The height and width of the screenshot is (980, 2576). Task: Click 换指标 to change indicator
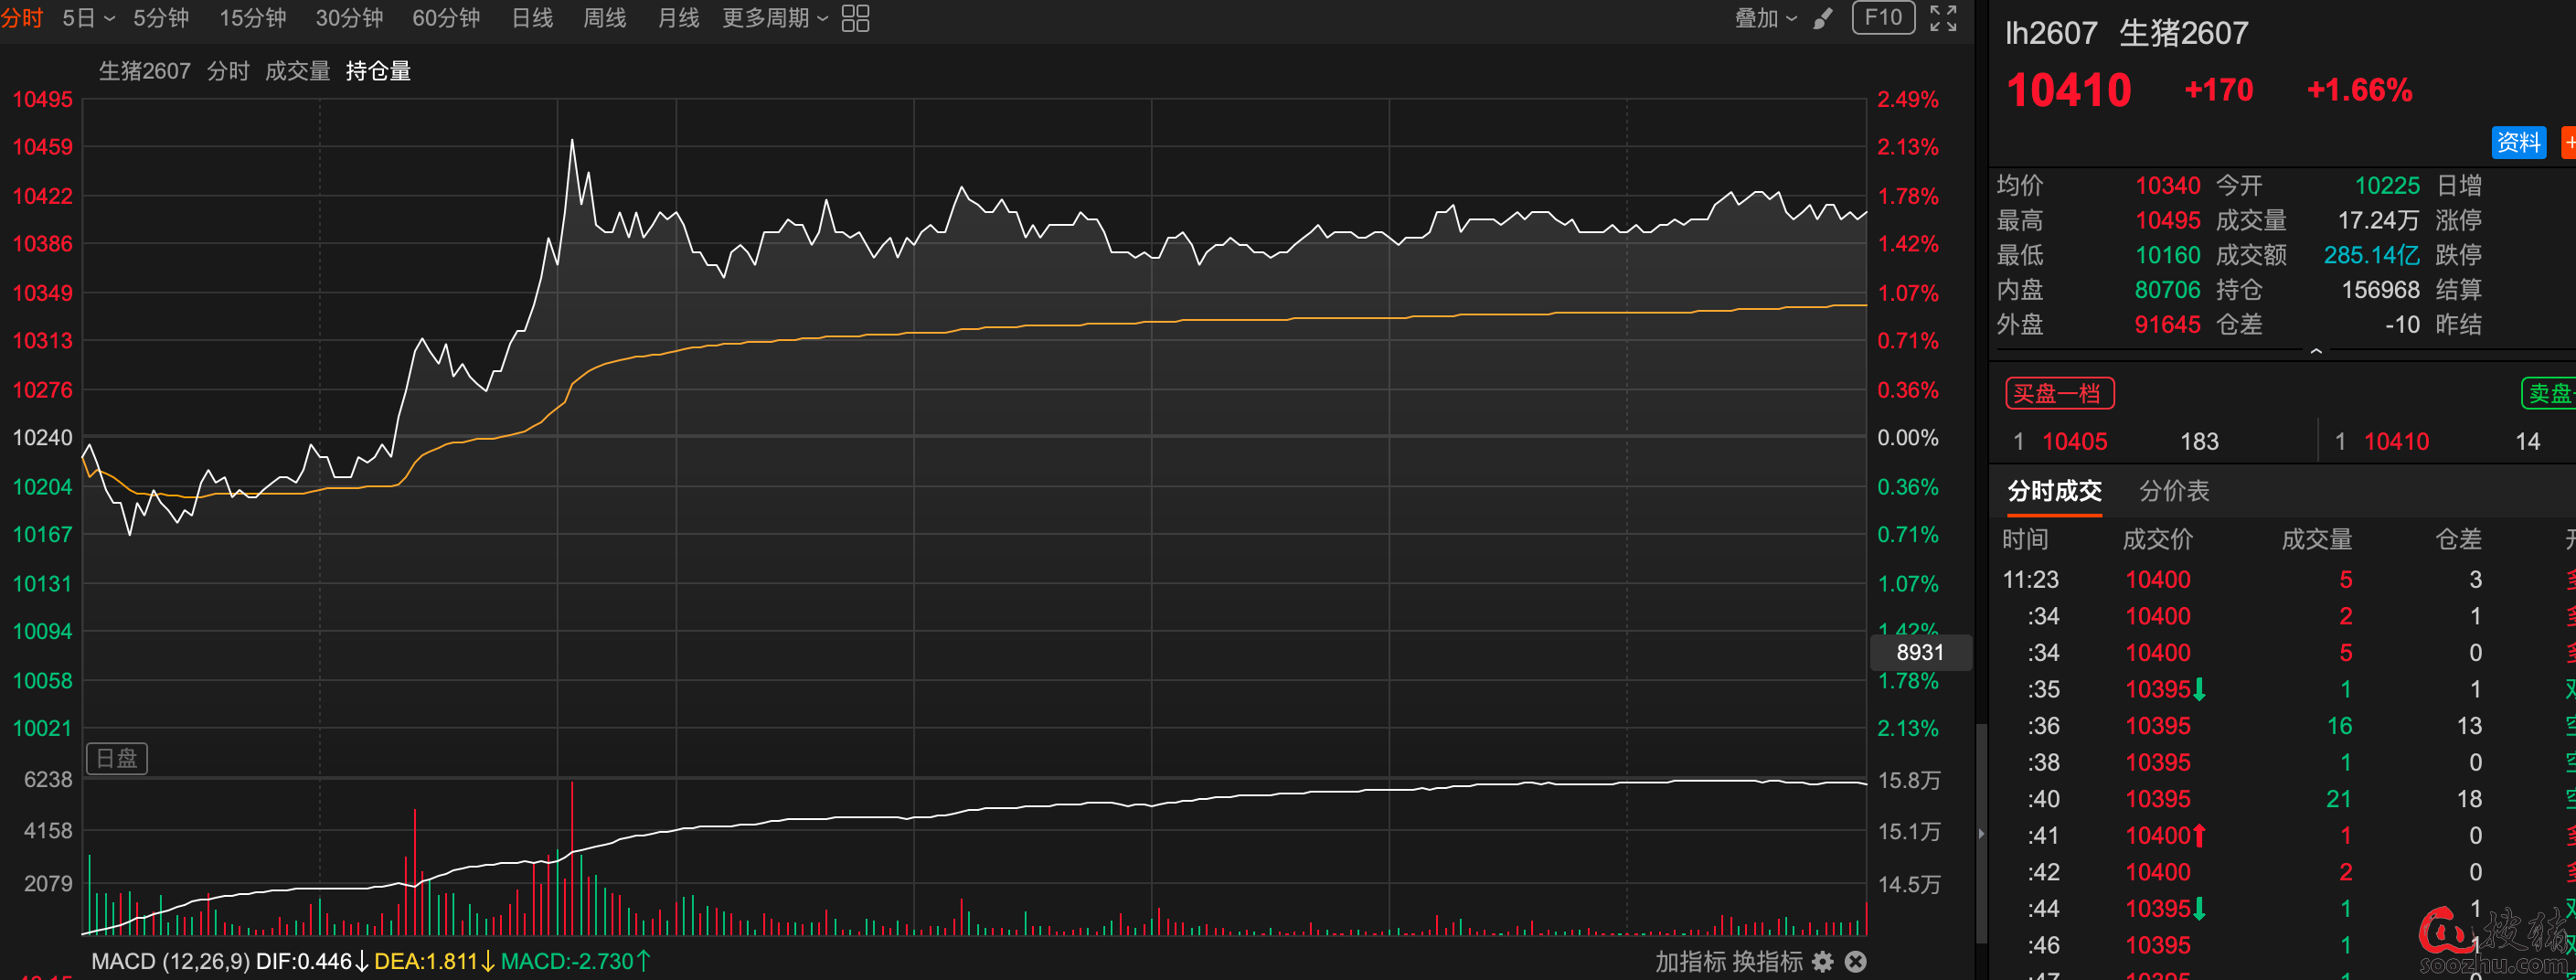(1766, 962)
